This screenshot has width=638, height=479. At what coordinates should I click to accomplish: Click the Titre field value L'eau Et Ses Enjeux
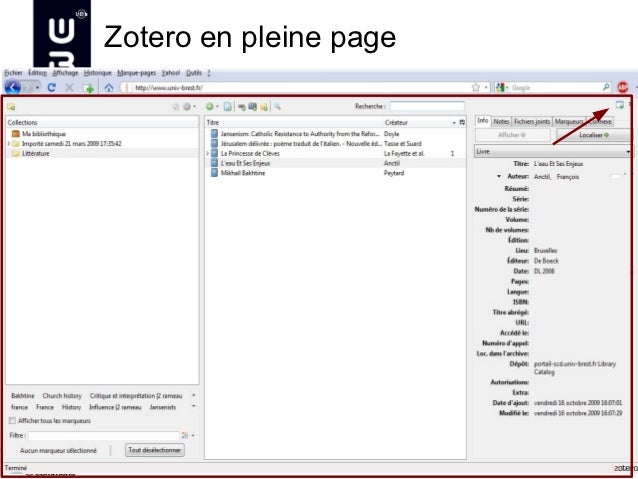coord(558,164)
